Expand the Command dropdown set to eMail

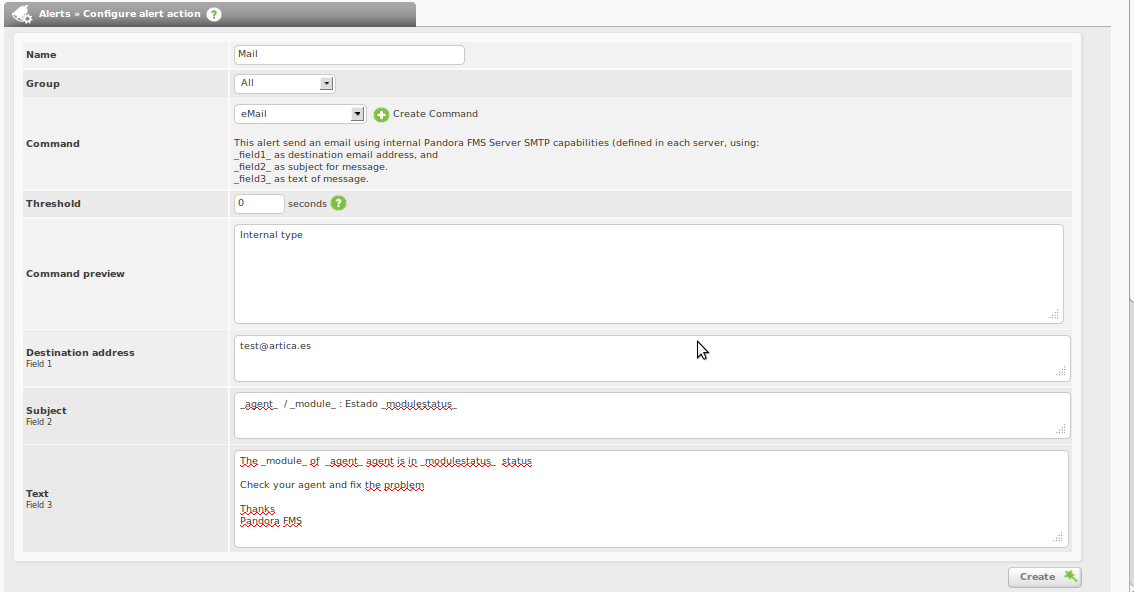tap(300, 114)
